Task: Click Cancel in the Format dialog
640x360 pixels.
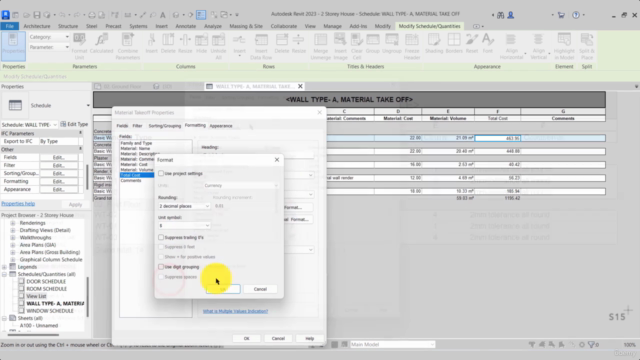Action: [x=260, y=289]
